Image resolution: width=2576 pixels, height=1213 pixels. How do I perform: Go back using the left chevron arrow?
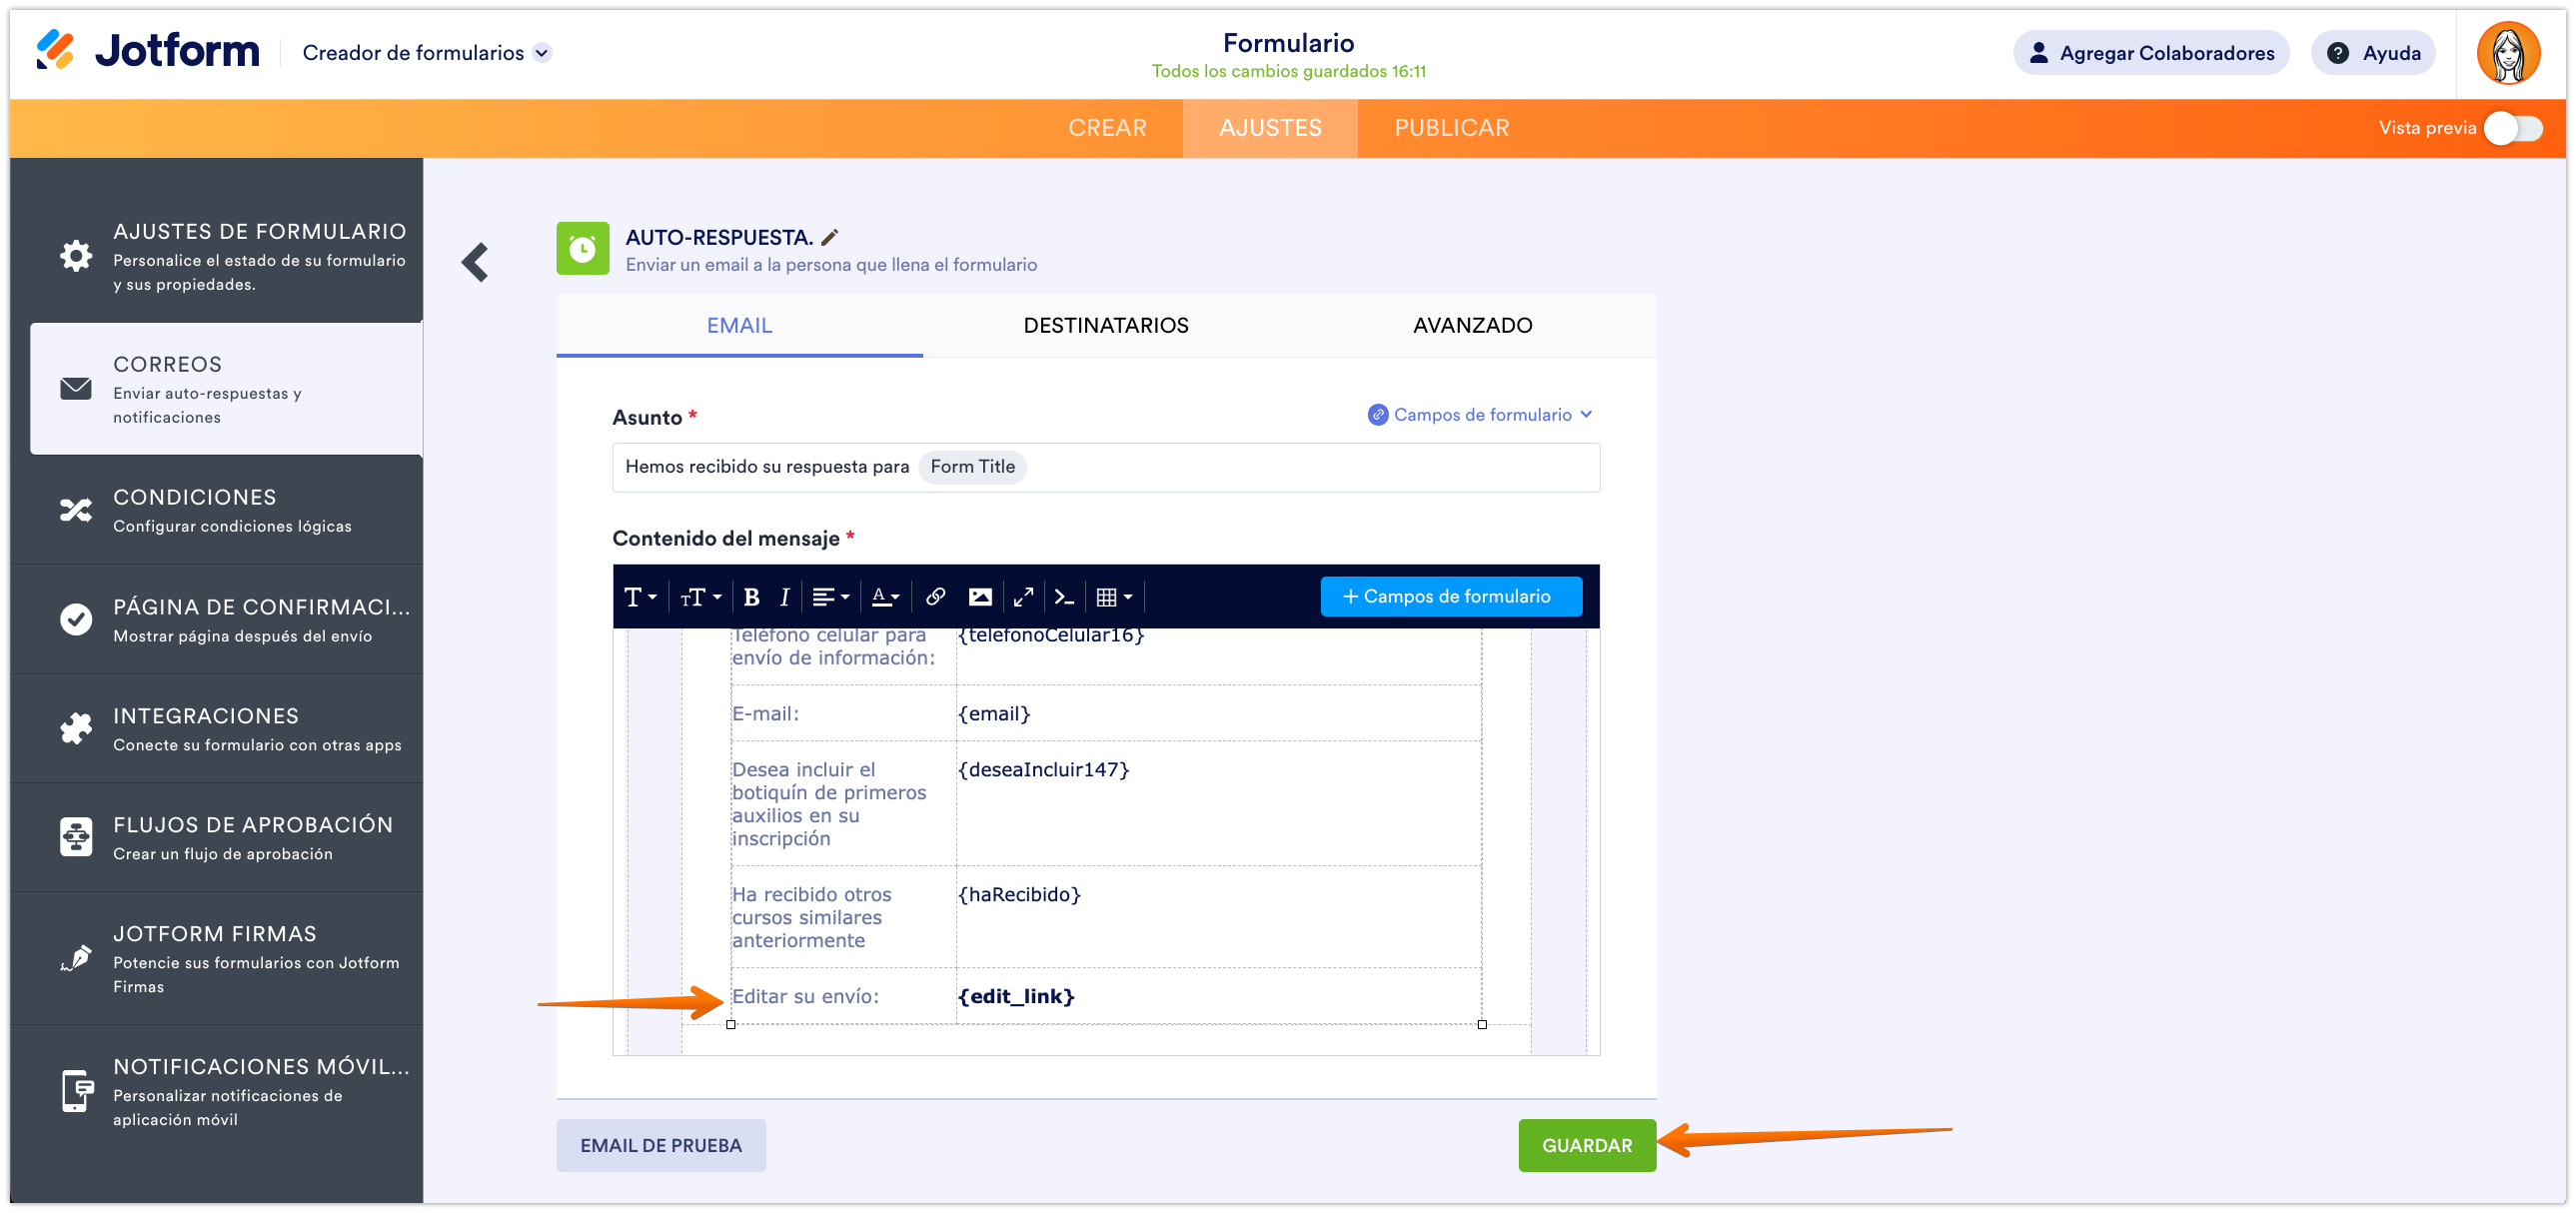pyautogui.click(x=475, y=262)
